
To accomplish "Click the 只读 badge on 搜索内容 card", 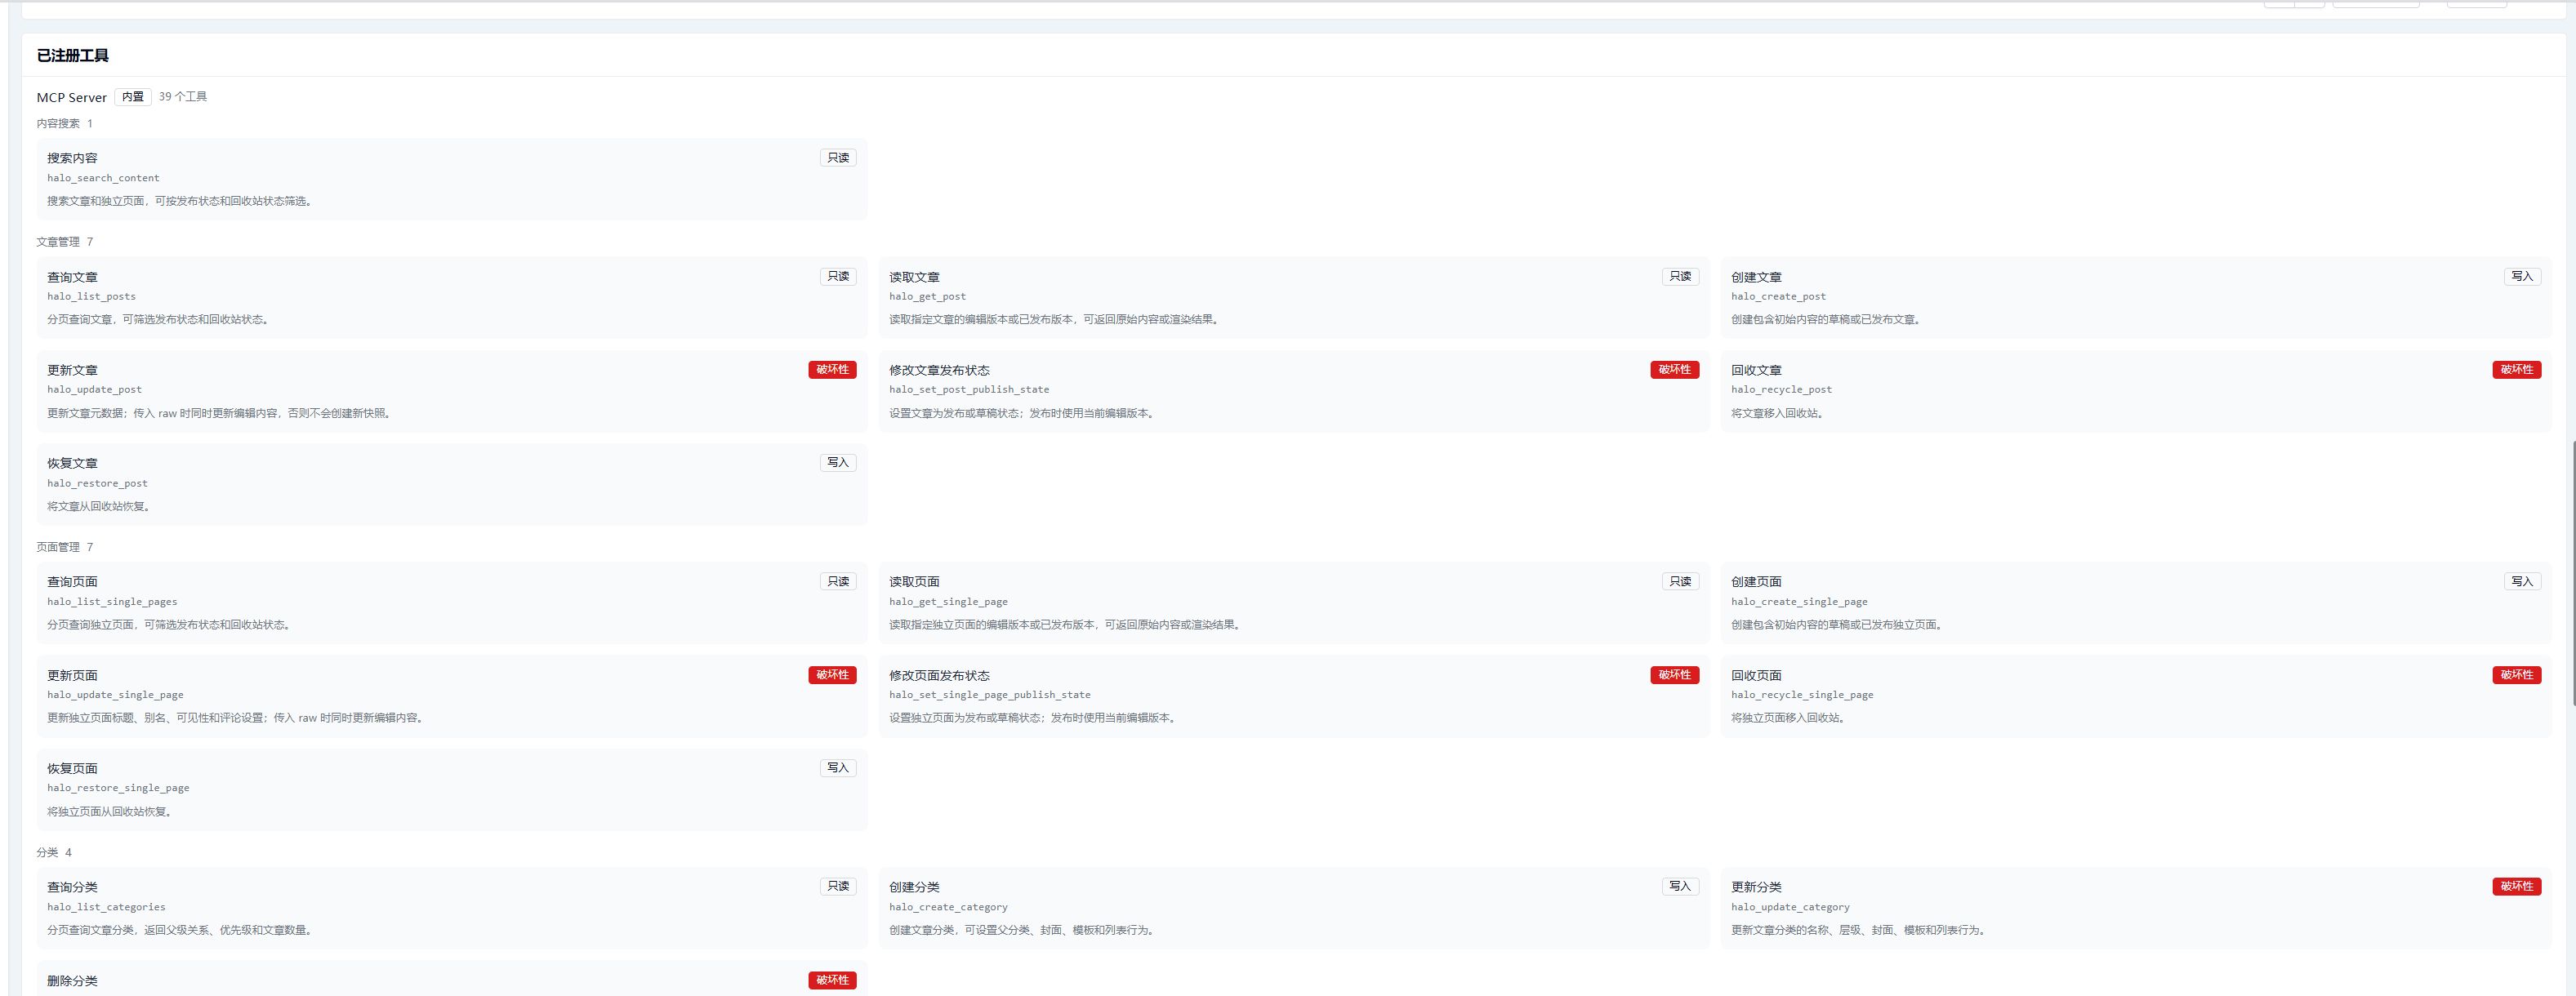I will [838, 158].
